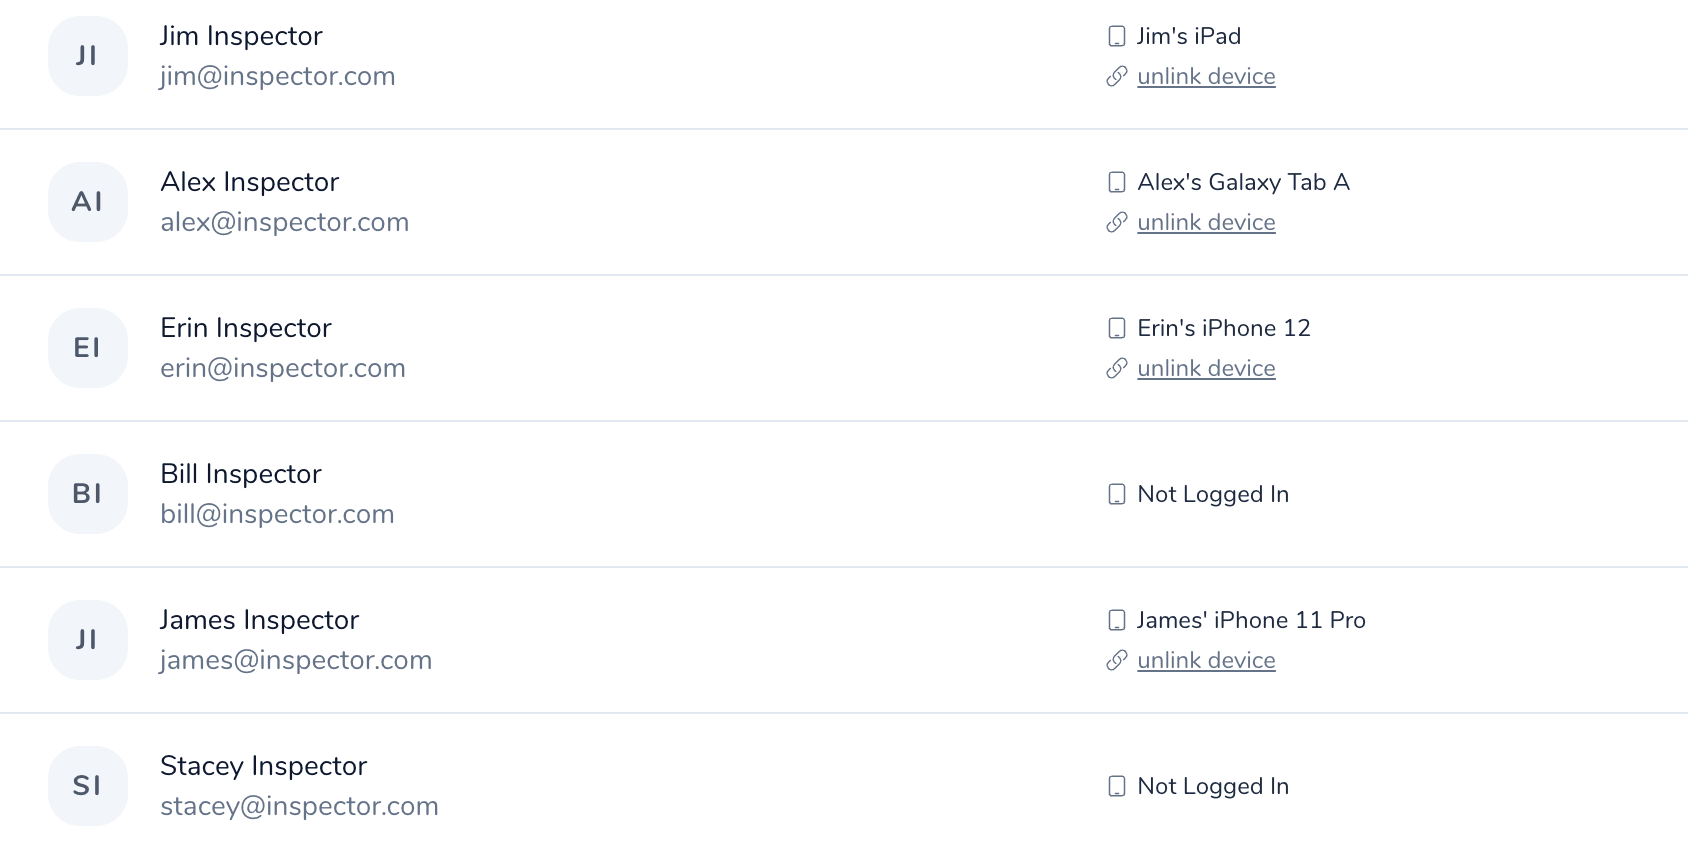Click the device icon in Bill Inspector's row
Image resolution: width=1688 pixels, height=856 pixels.
tap(1117, 495)
